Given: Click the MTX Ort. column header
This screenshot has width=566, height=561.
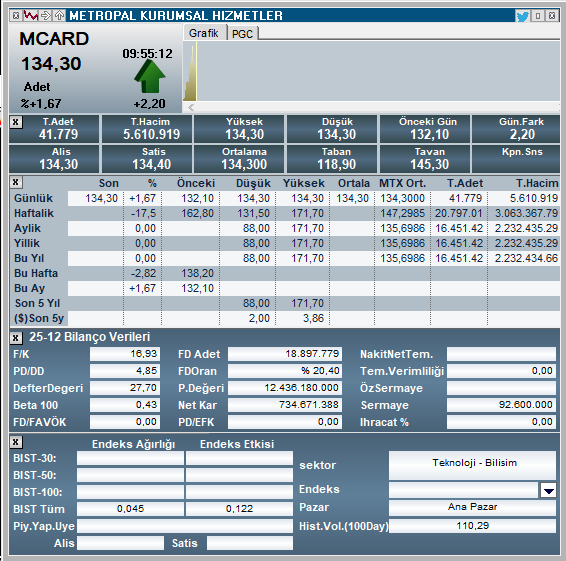Looking at the screenshot, I should tap(402, 183).
